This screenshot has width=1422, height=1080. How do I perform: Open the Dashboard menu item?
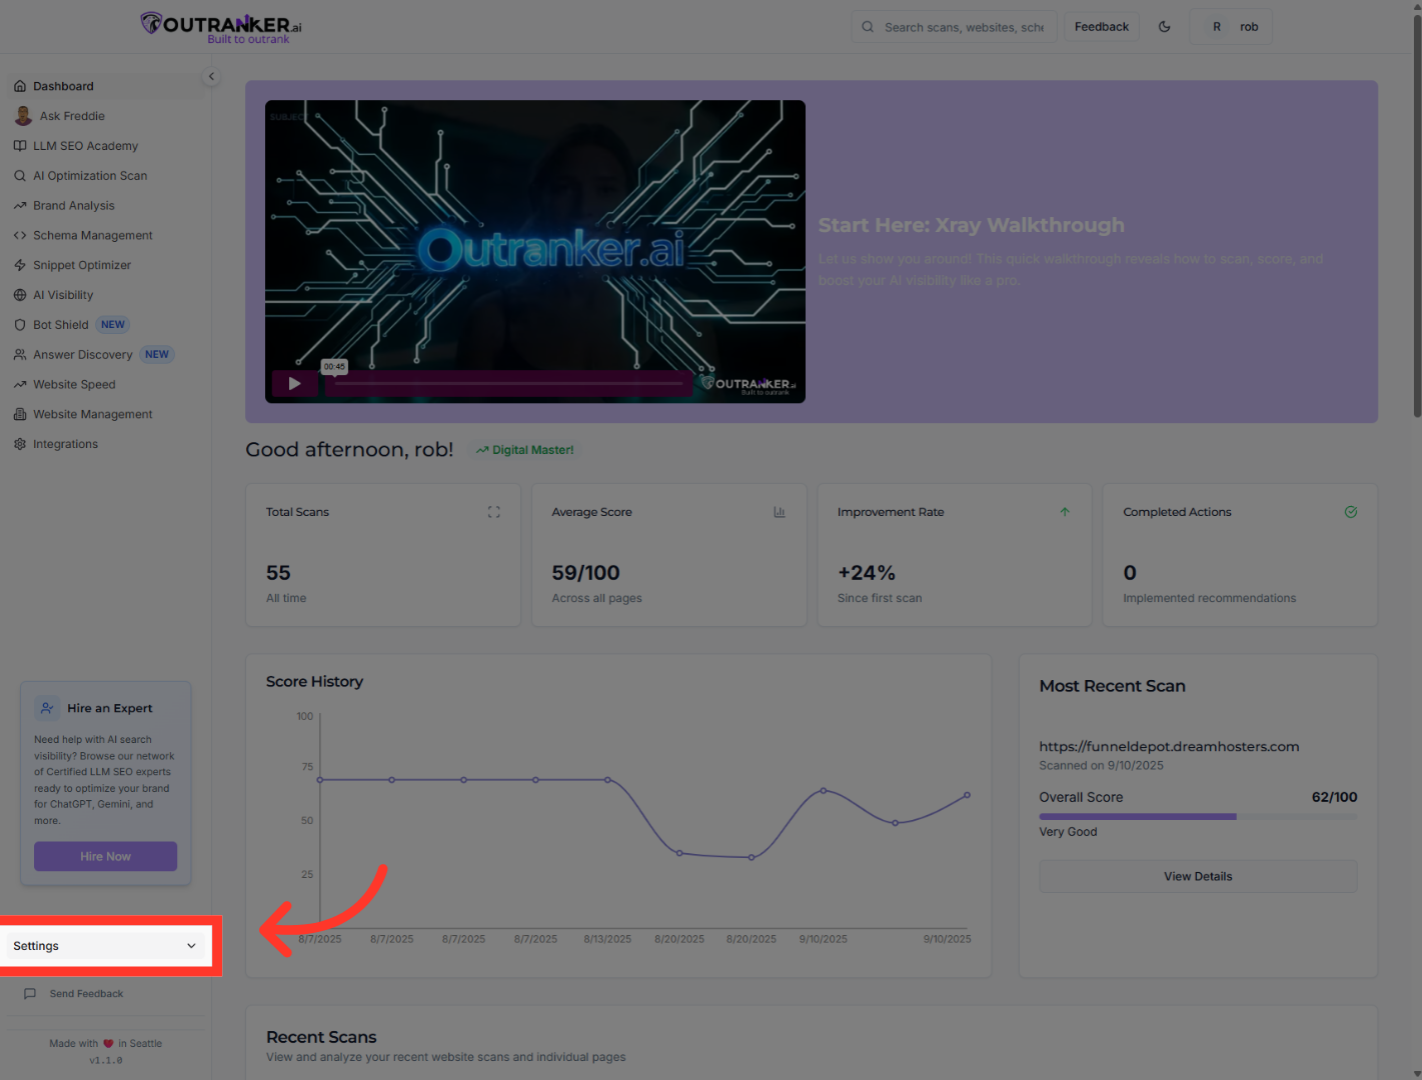point(105,86)
